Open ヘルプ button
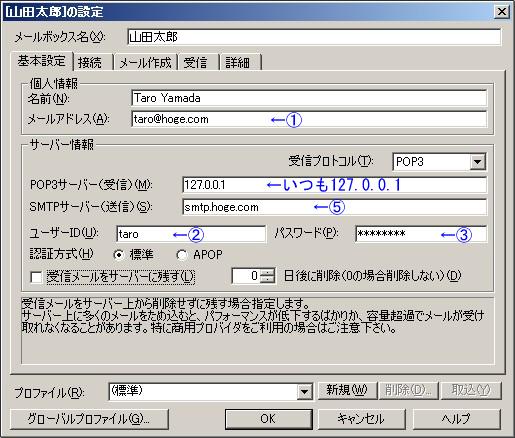Image resolution: width=515 pixels, height=438 pixels. click(x=457, y=419)
